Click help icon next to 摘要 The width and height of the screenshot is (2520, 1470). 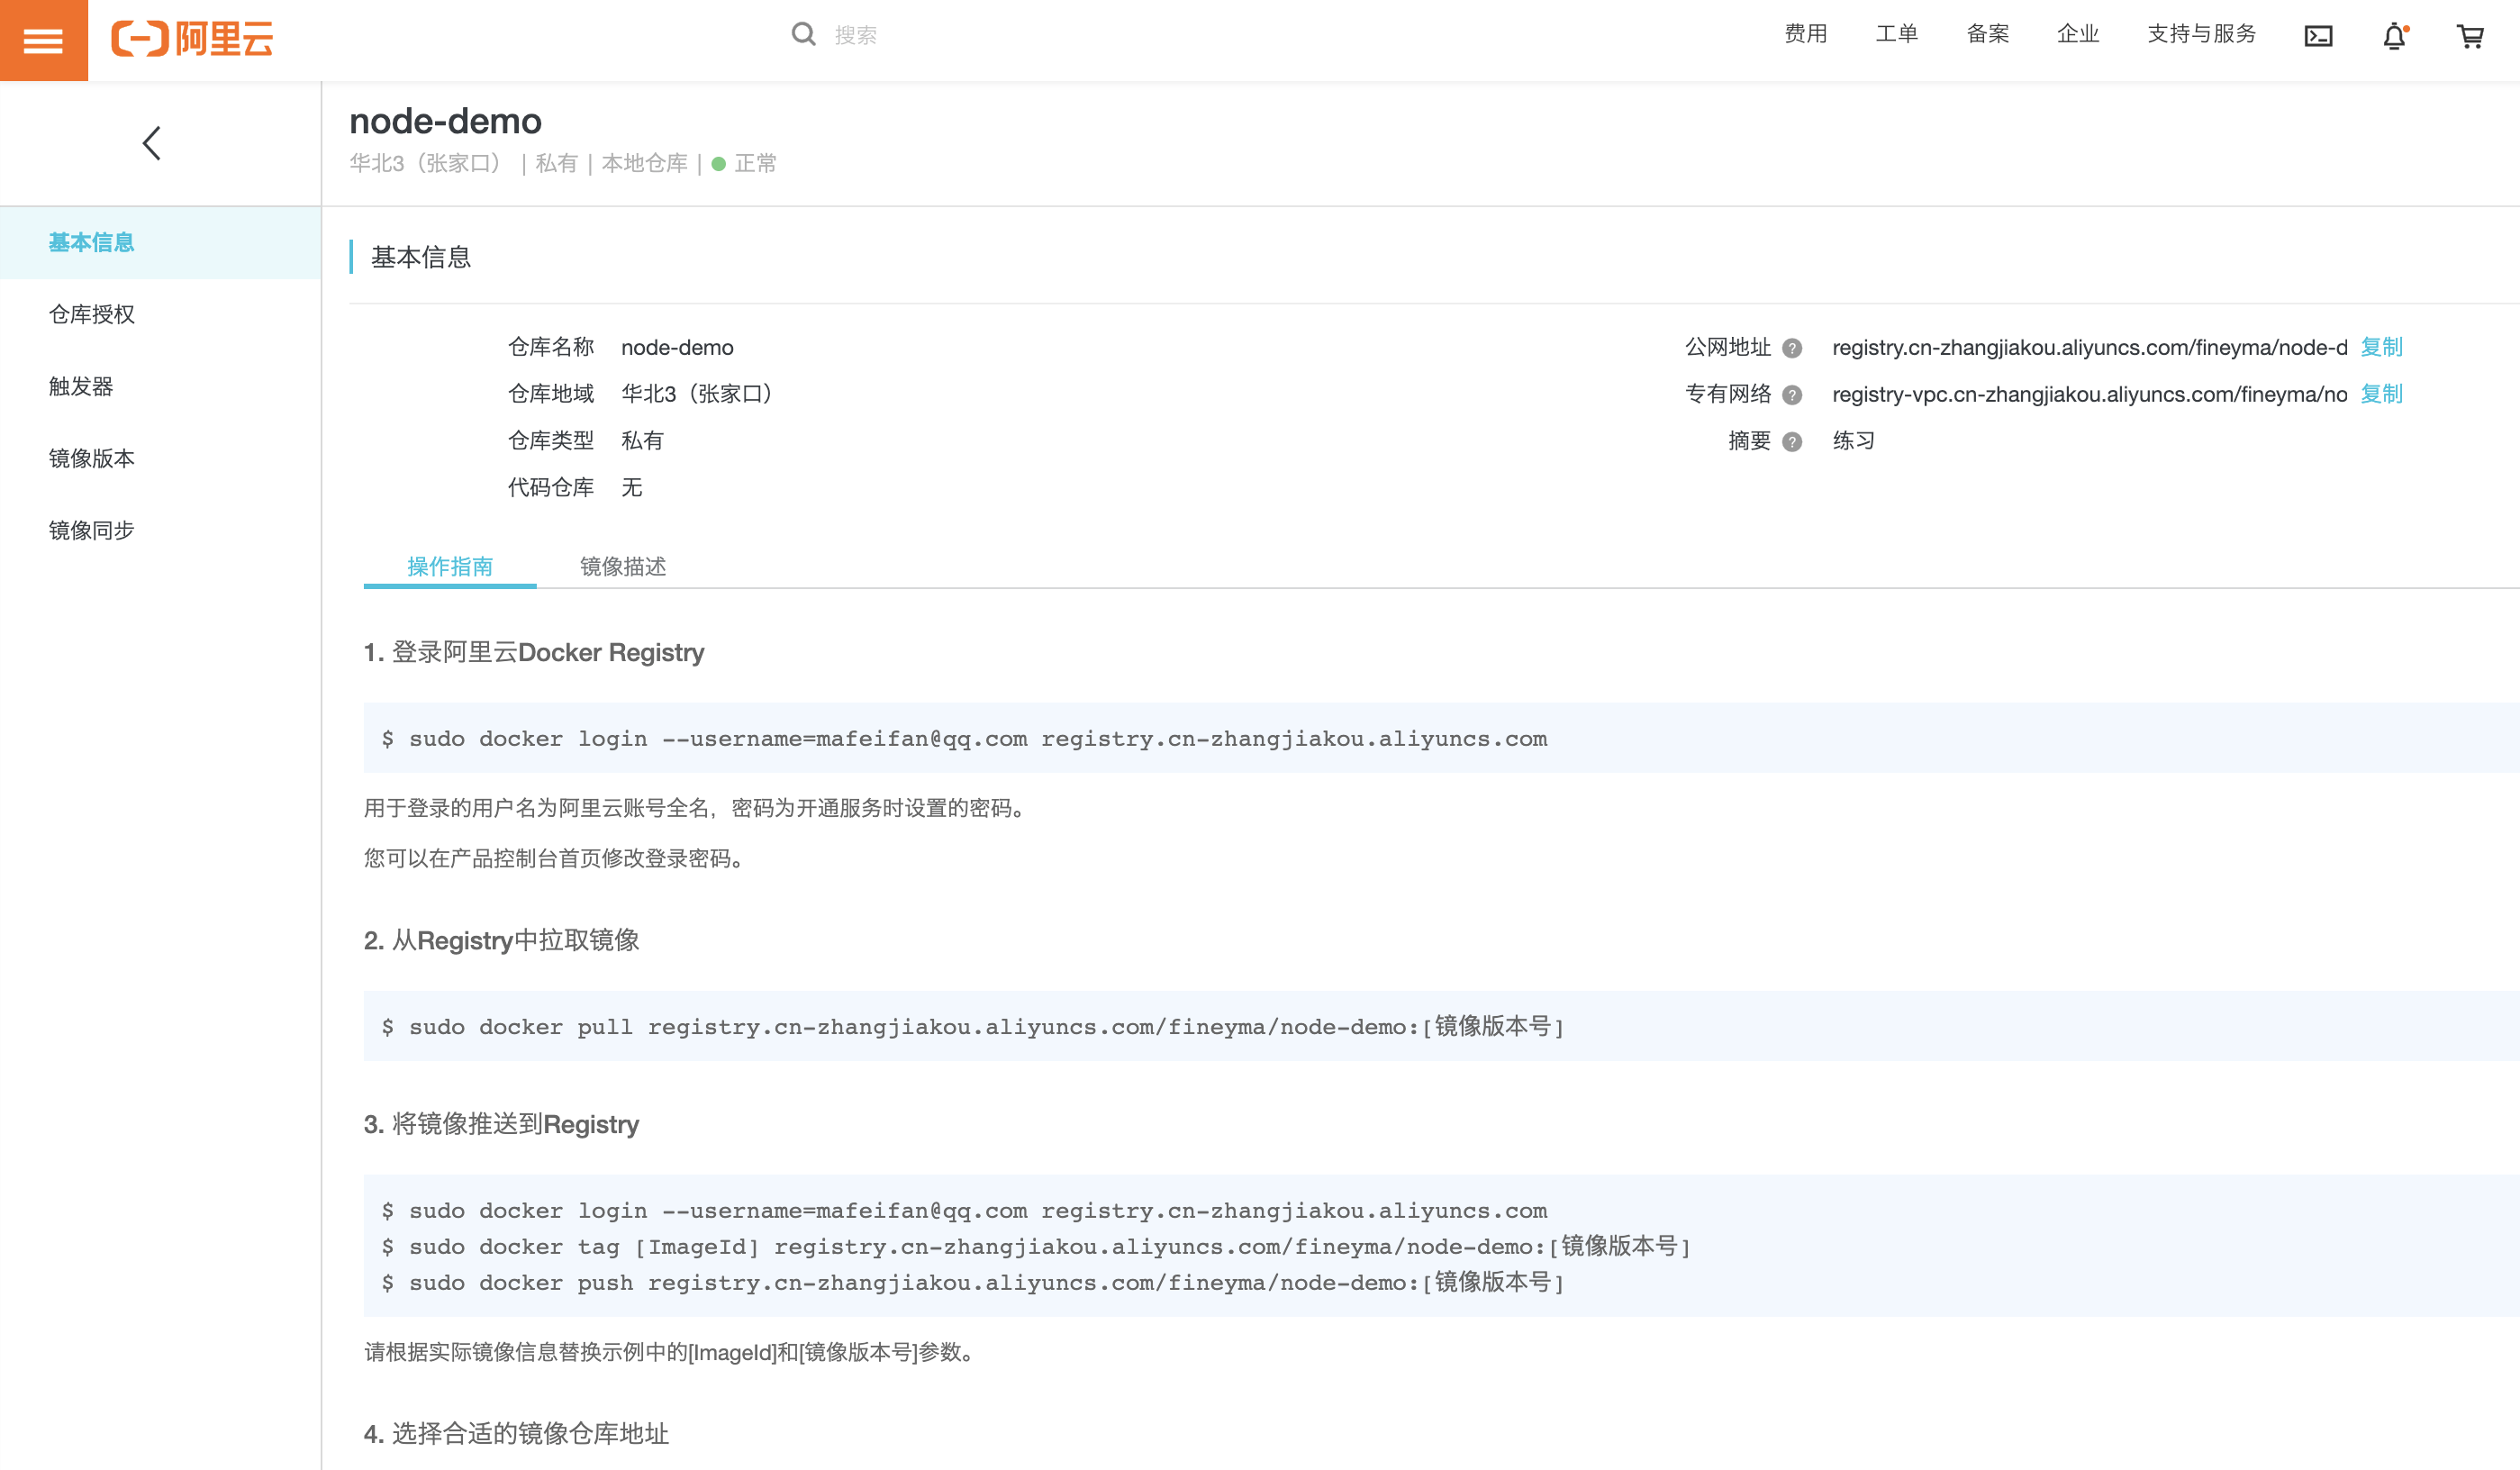click(x=1792, y=442)
